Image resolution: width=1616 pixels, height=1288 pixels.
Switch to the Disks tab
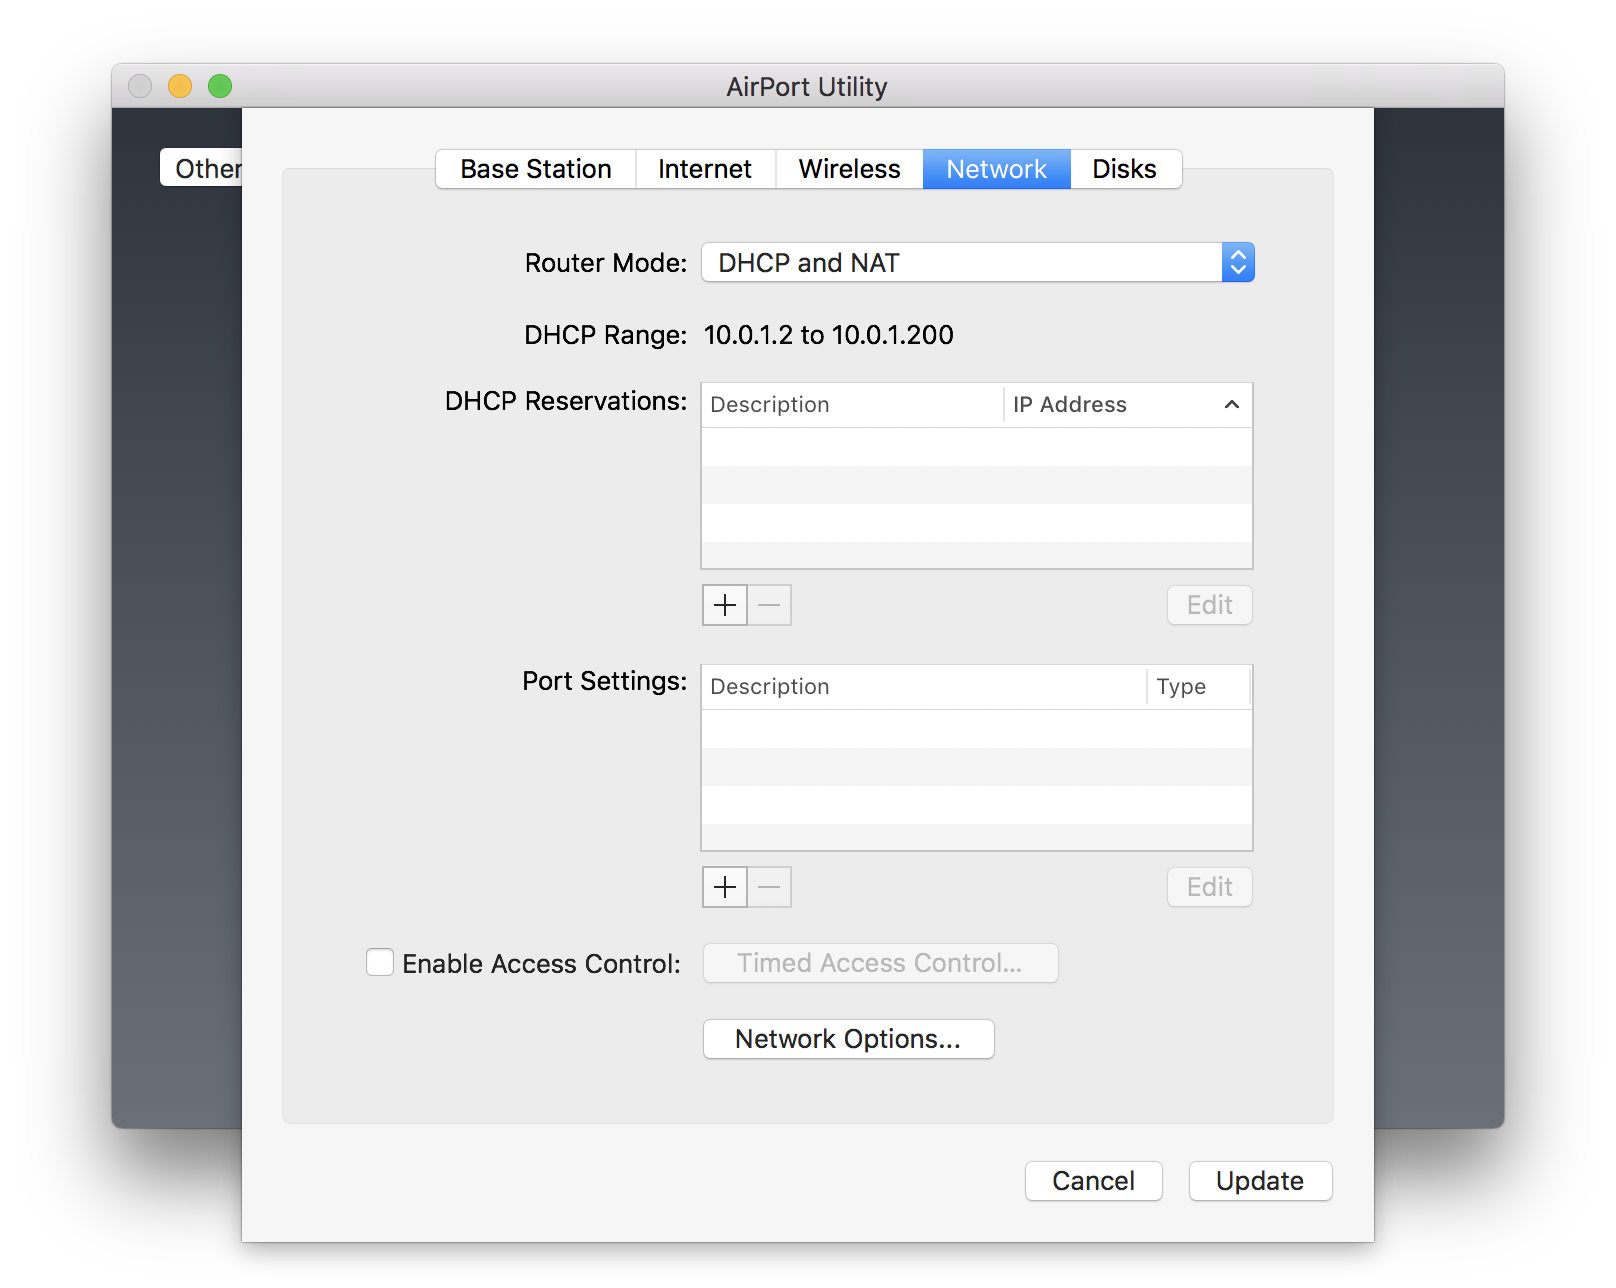click(1125, 169)
